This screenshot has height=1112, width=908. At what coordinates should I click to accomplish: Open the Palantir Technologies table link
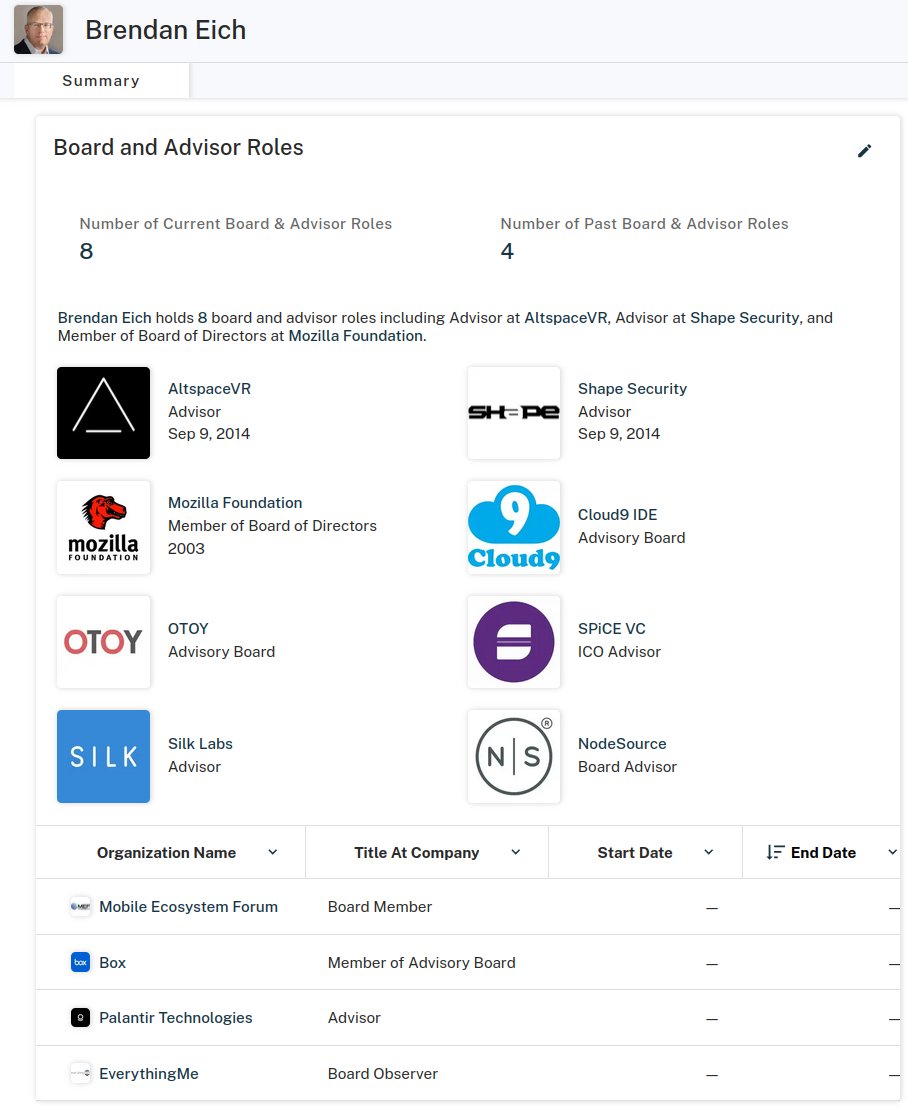(175, 1018)
